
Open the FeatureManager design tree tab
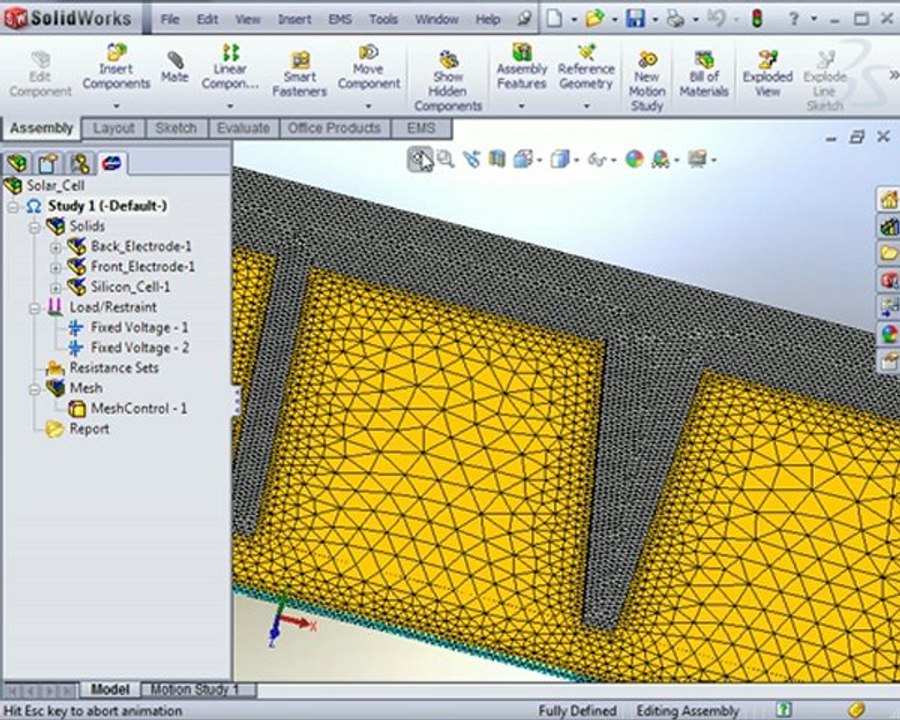pyautogui.click(x=17, y=163)
